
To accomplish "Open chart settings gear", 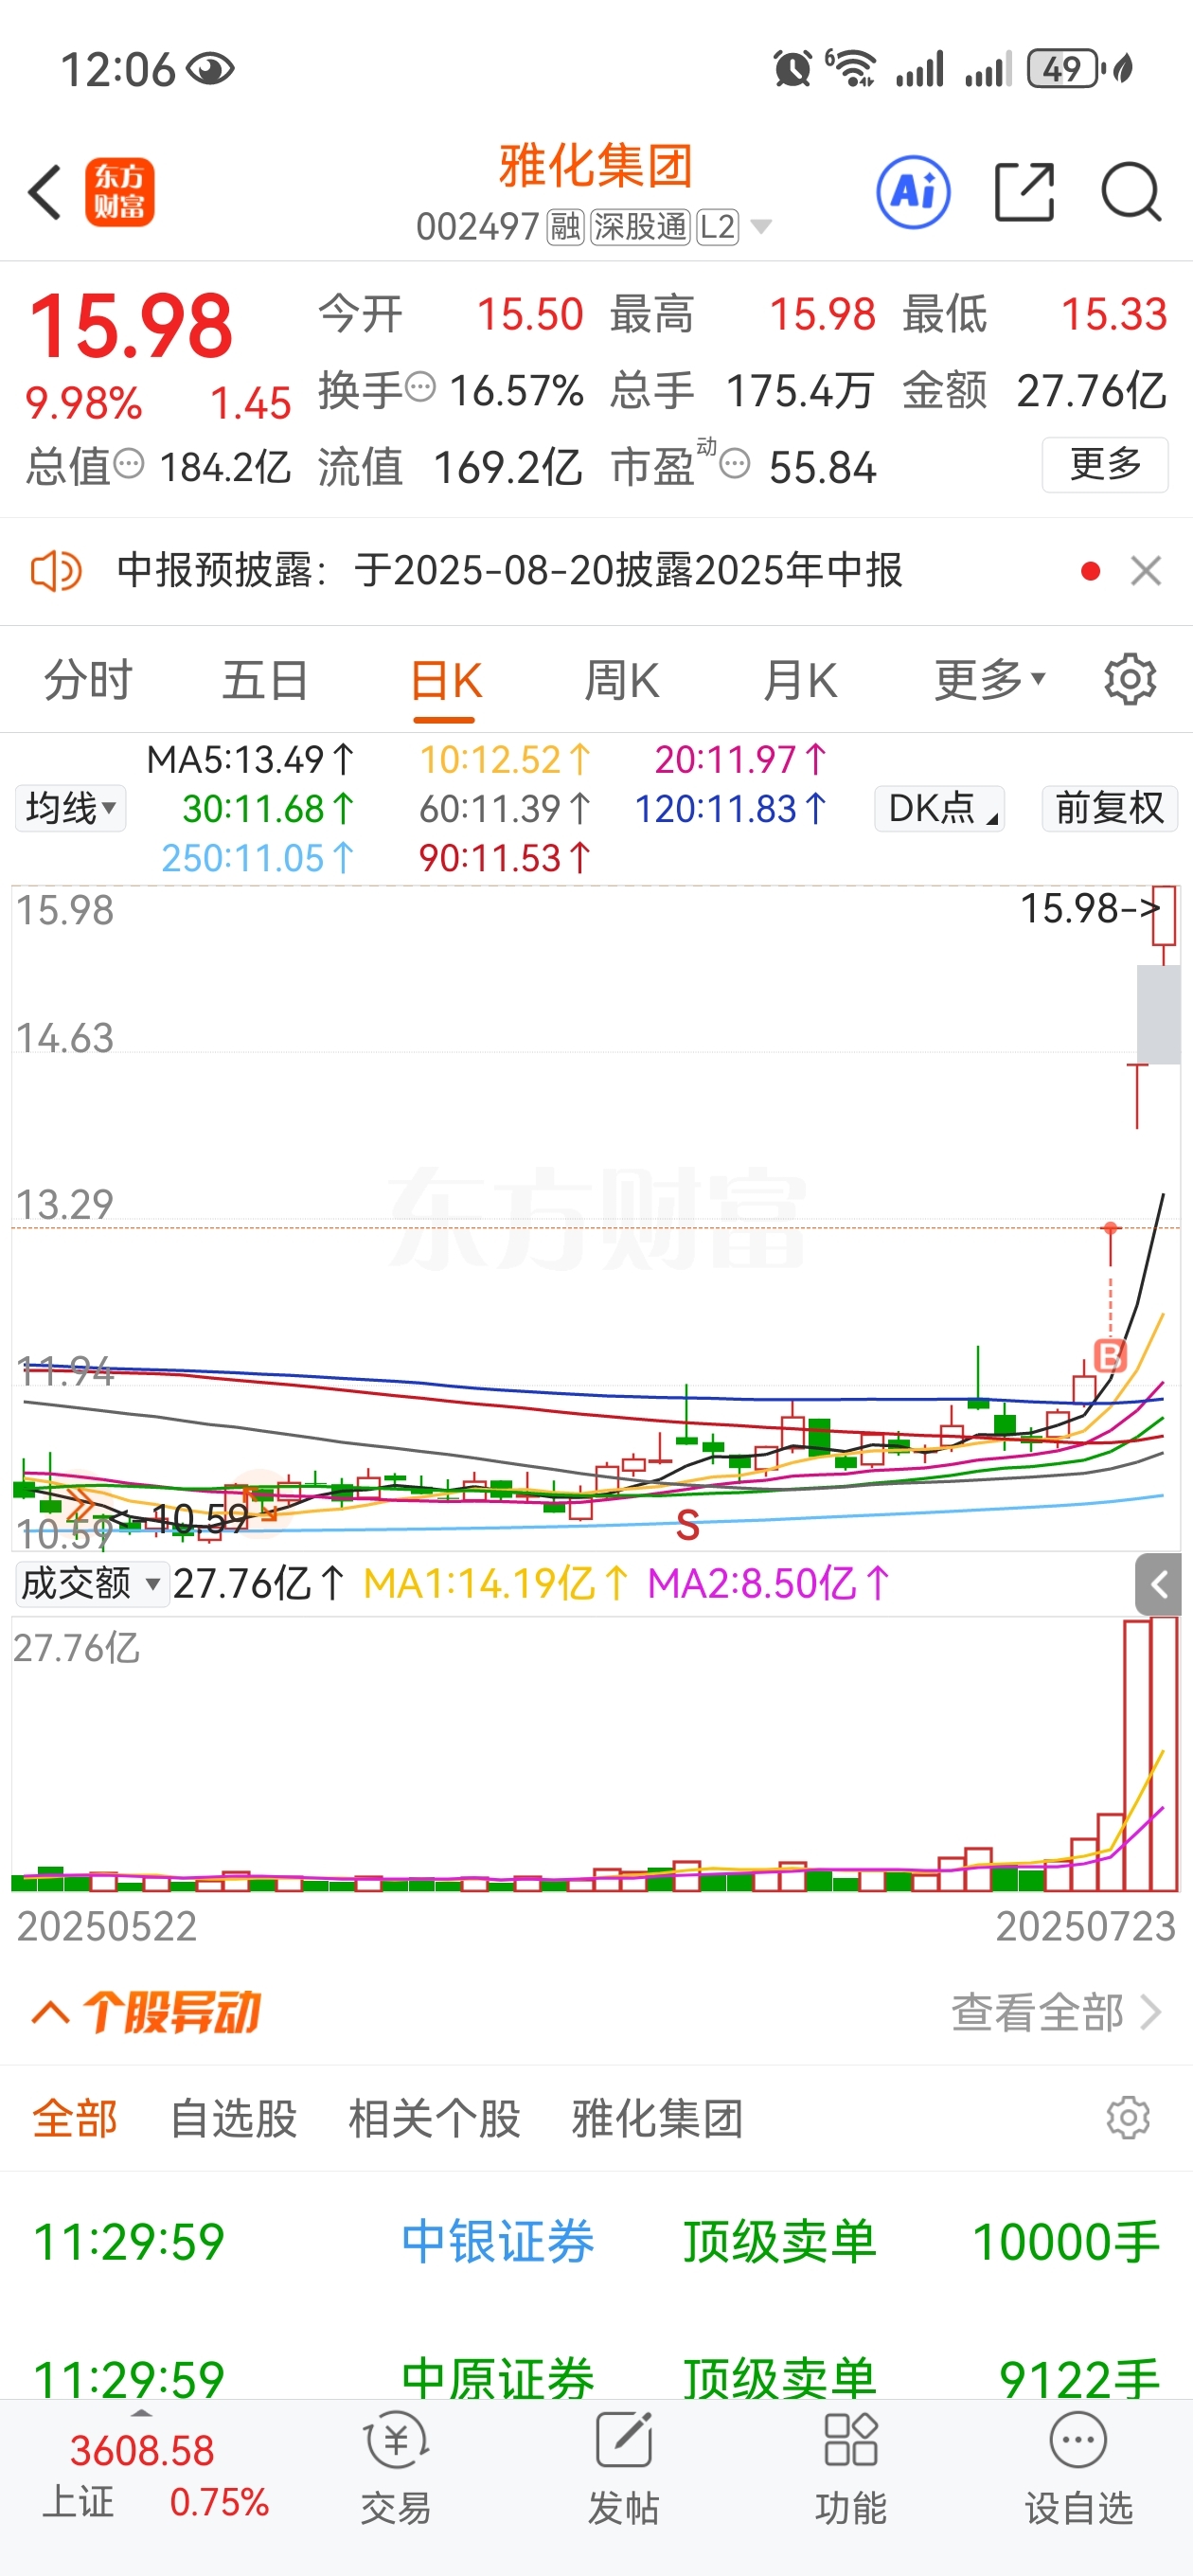I will 1130,680.
